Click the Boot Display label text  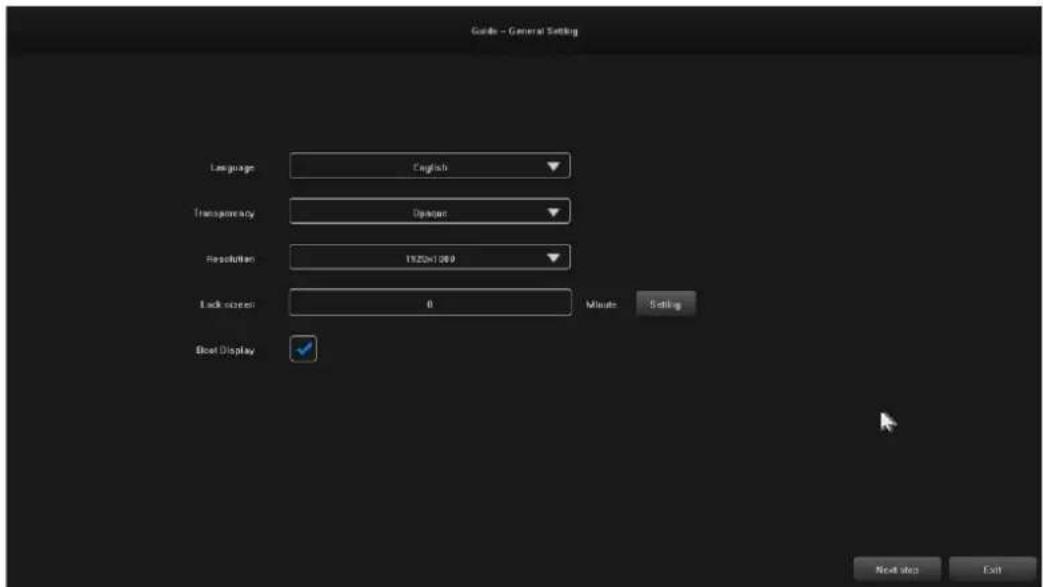click(x=225, y=350)
